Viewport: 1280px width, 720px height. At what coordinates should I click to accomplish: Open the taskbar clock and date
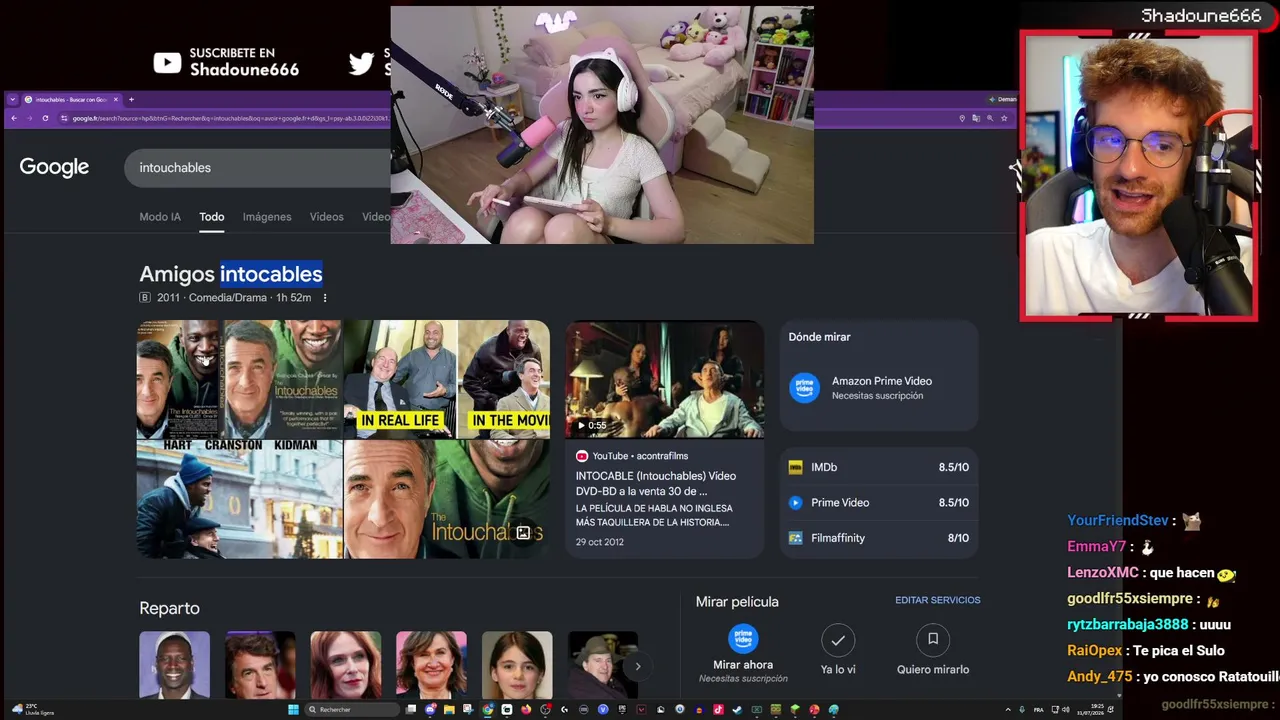tap(1090, 710)
